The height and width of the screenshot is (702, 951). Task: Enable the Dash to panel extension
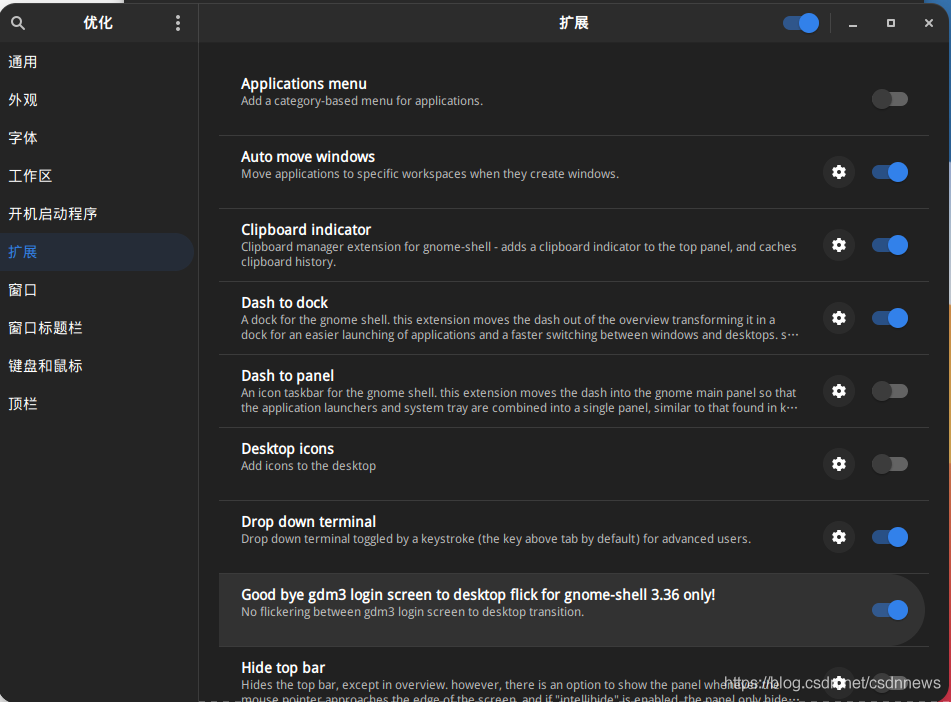(x=889, y=391)
